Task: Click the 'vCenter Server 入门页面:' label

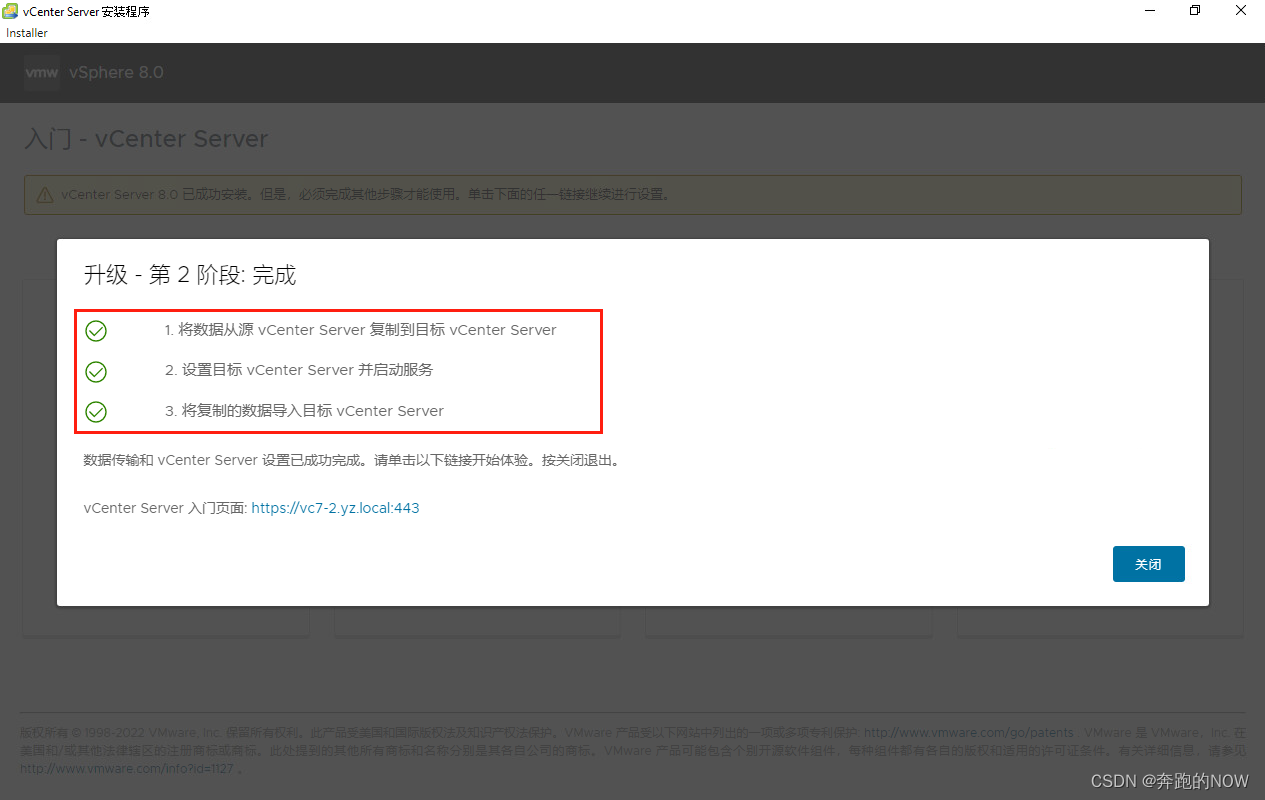Action: pos(165,508)
